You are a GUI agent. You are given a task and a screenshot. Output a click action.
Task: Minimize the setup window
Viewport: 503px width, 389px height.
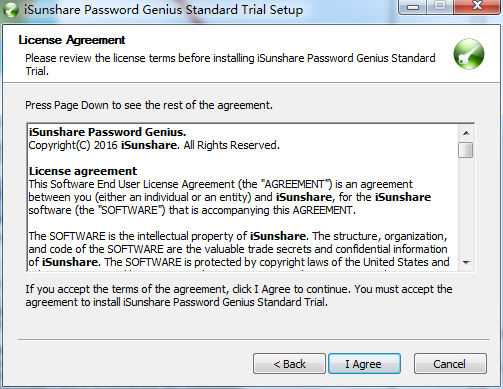[x=413, y=7]
